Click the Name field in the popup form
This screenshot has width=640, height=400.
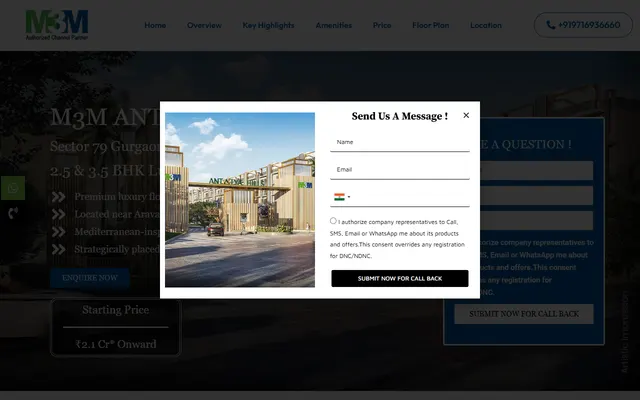pyautogui.click(x=400, y=142)
